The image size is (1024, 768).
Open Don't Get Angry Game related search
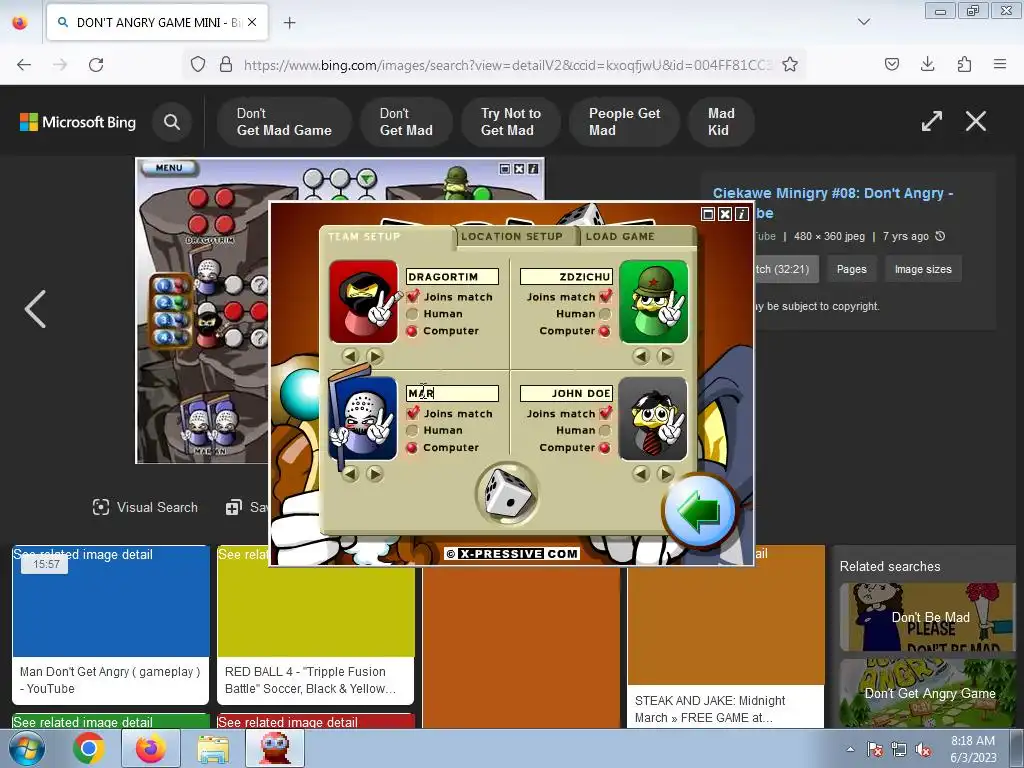pos(927,694)
